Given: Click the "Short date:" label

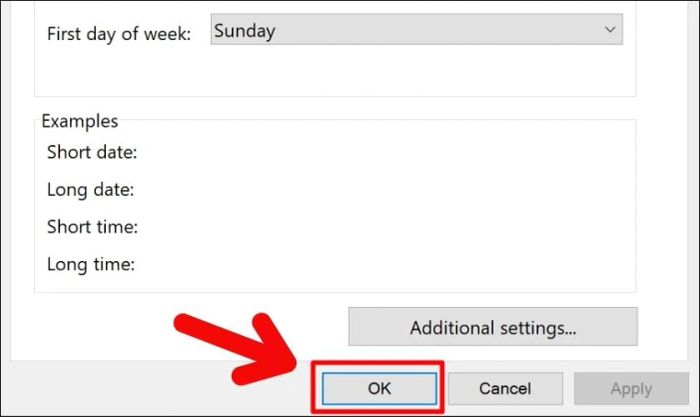Looking at the screenshot, I should point(92,152).
